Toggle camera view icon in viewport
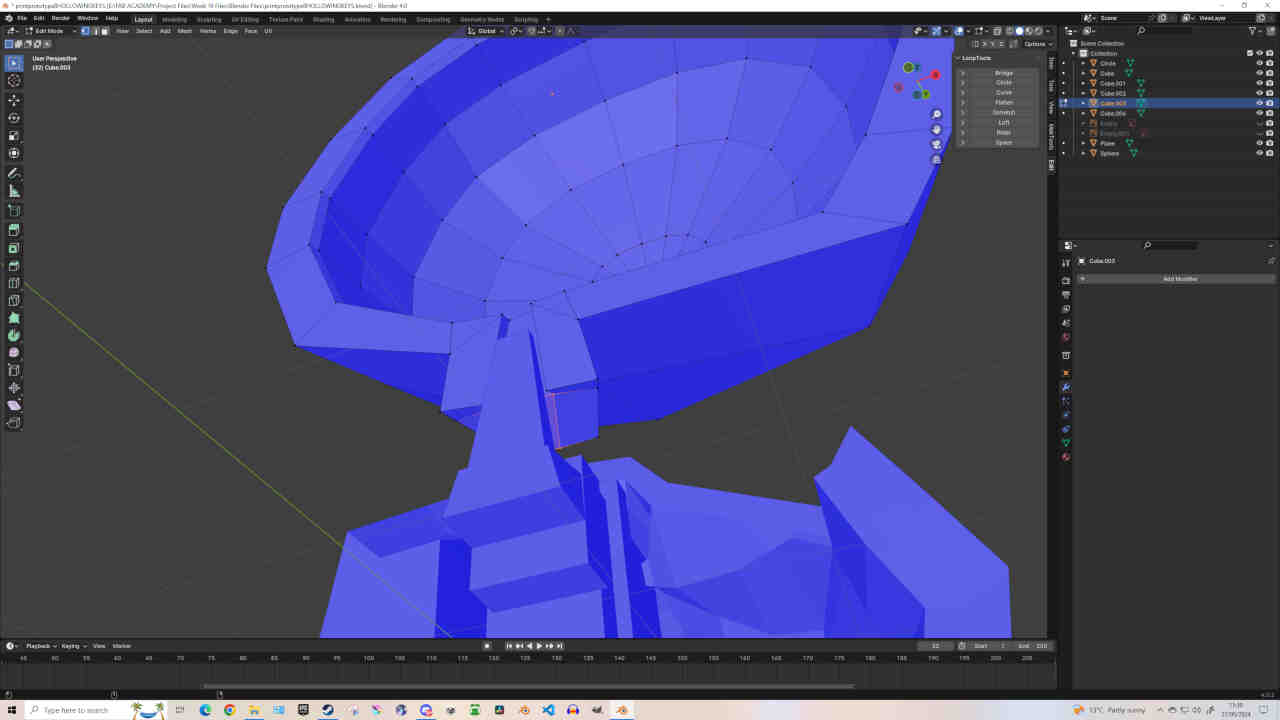Image resolution: width=1280 pixels, height=720 pixels. (937, 144)
